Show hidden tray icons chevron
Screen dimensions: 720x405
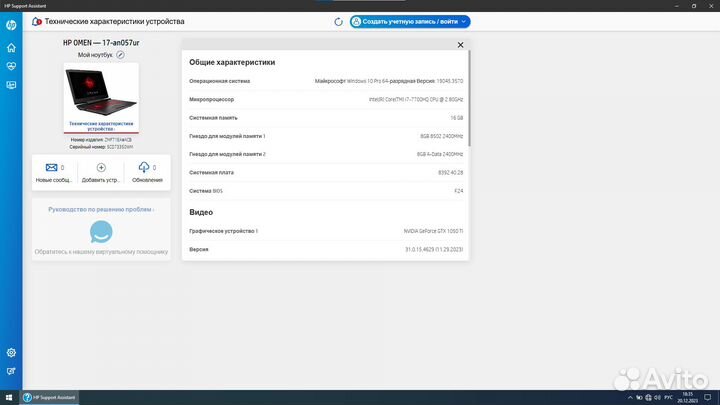(x=630, y=398)
